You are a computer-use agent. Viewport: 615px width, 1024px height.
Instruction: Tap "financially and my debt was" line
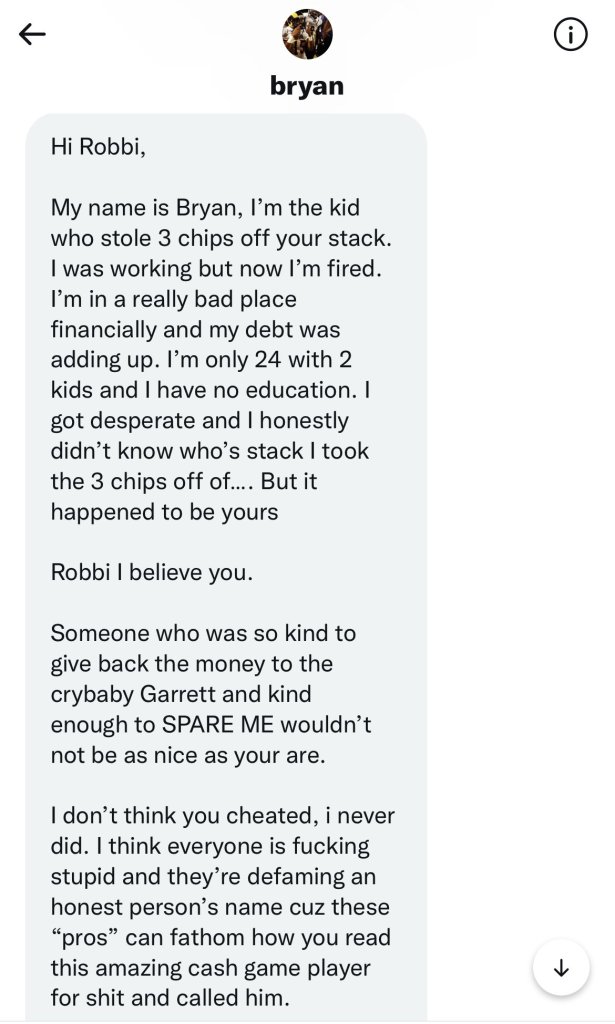point(195,329)
